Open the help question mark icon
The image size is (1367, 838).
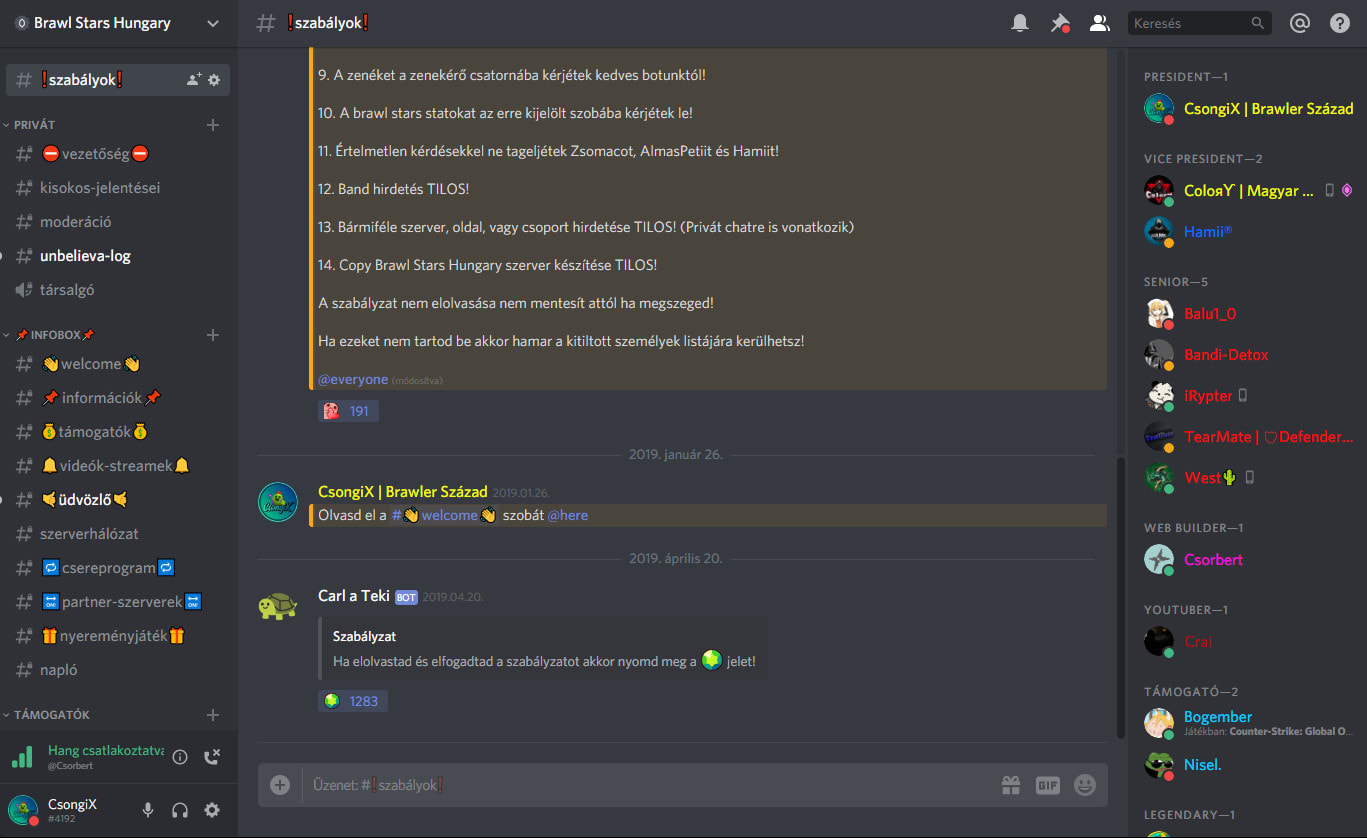coord(1340,23)
